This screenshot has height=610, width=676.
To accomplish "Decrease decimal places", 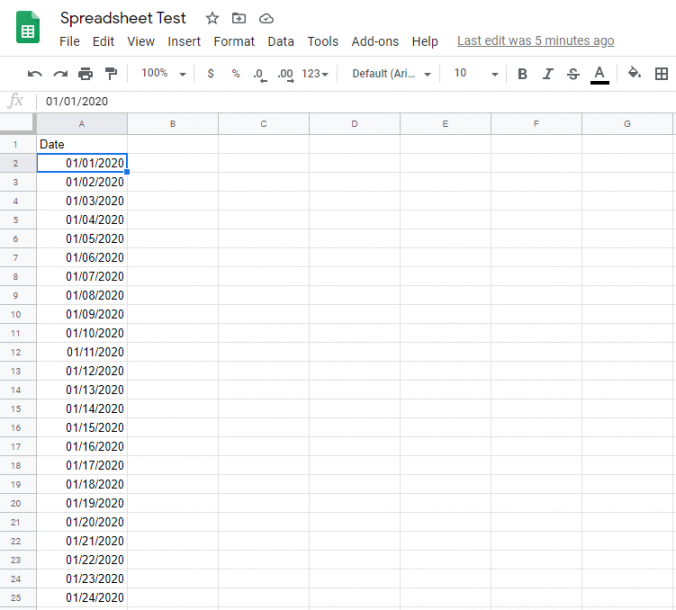I will tap(260, 75).
